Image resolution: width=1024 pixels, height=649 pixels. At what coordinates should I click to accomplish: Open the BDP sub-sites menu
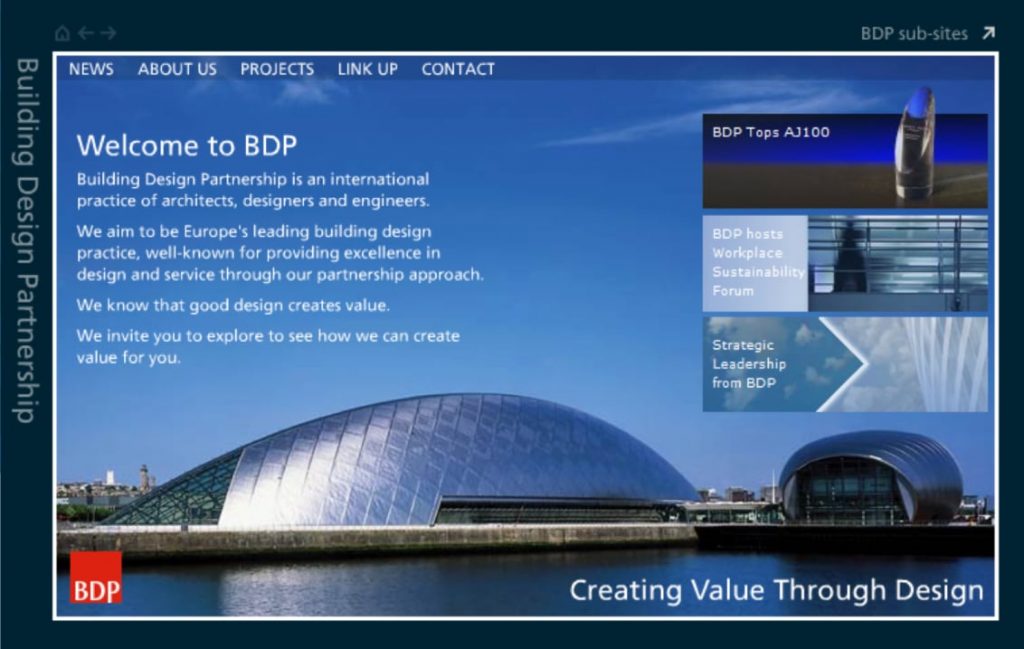click(x=915, y=33)
